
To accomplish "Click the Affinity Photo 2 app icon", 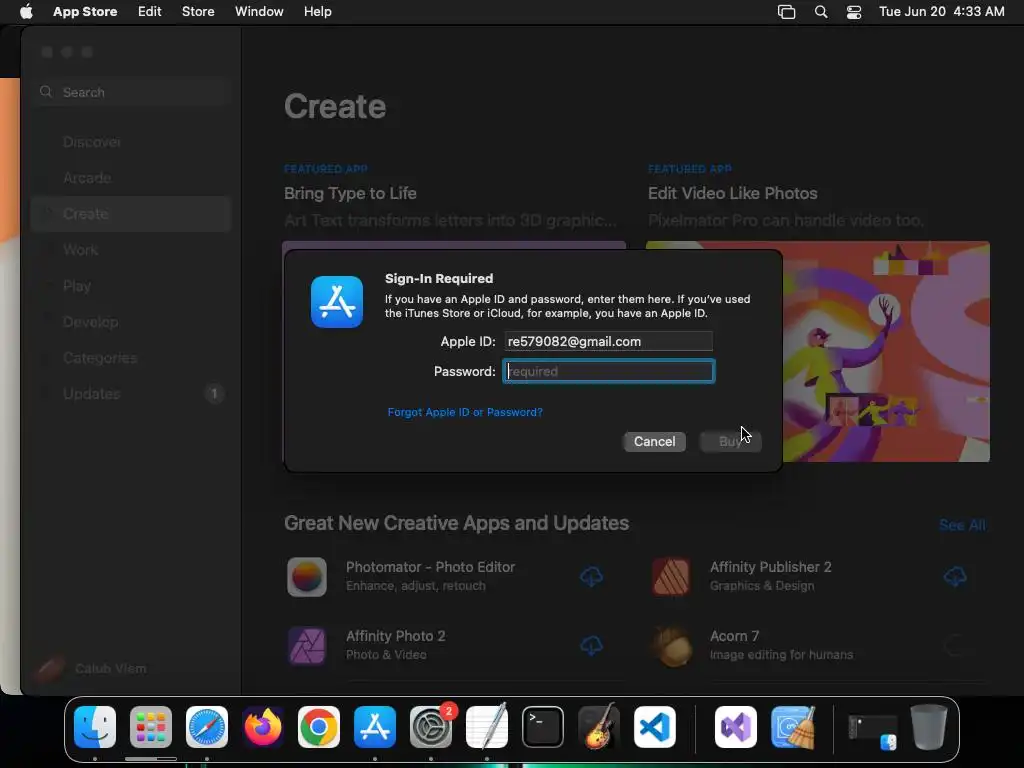I will coord(307,646).
